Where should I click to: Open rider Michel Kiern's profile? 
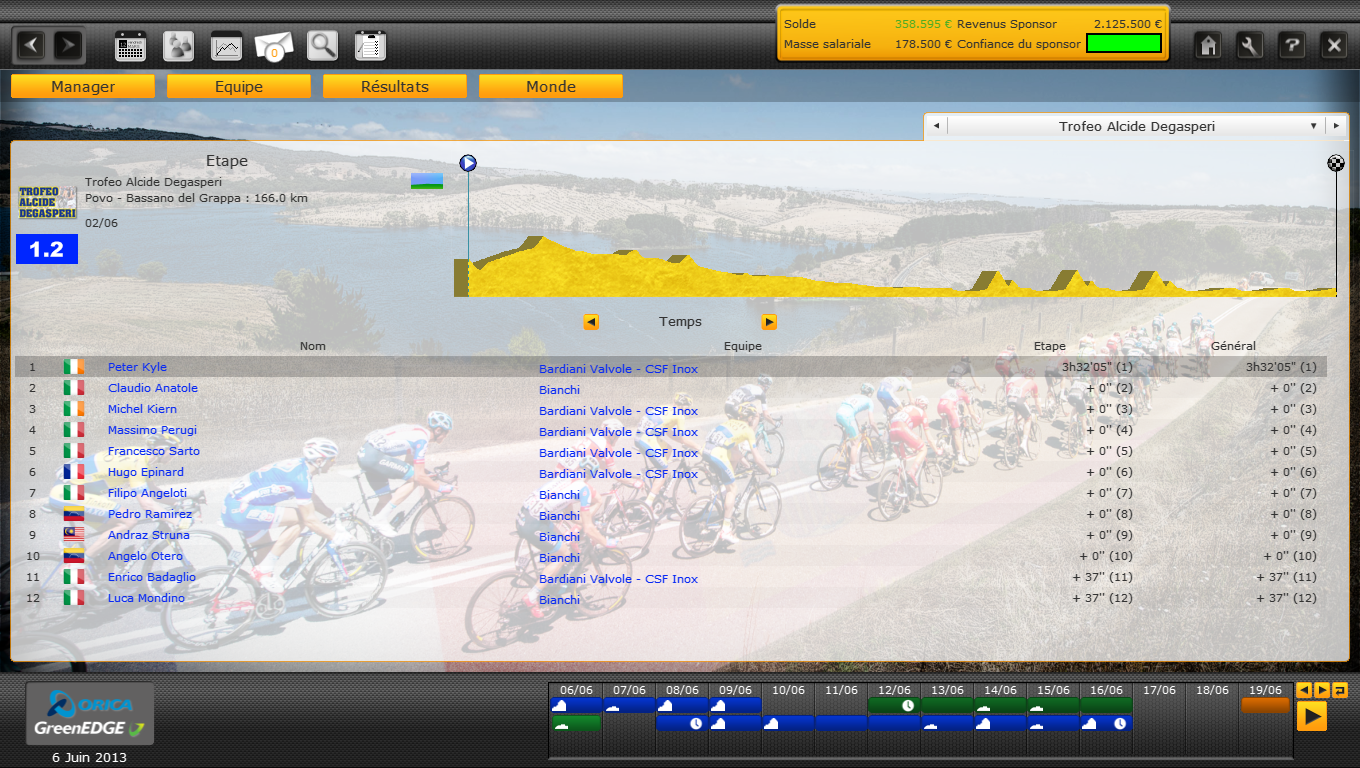142,409
